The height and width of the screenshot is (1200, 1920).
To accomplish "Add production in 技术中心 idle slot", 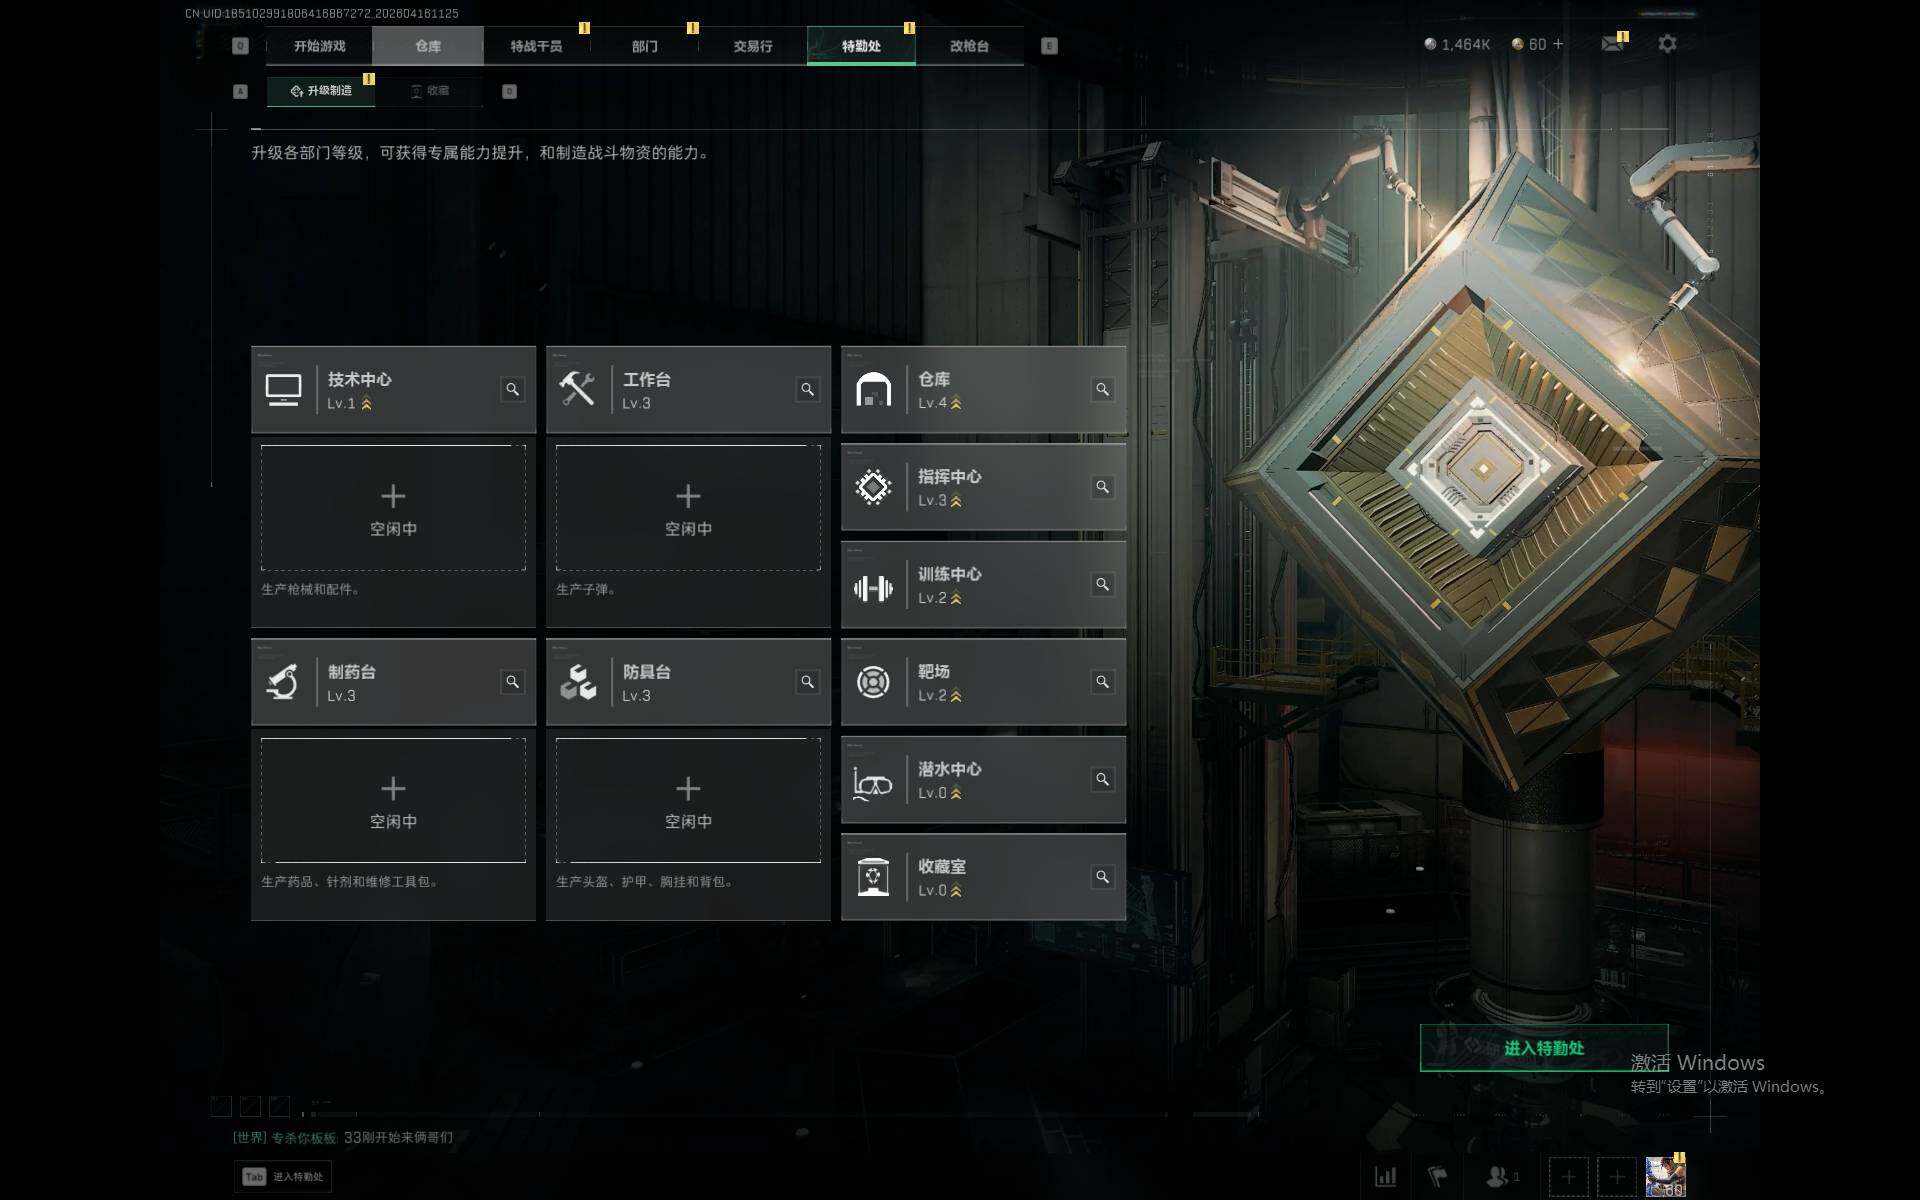I will point(393,508).
